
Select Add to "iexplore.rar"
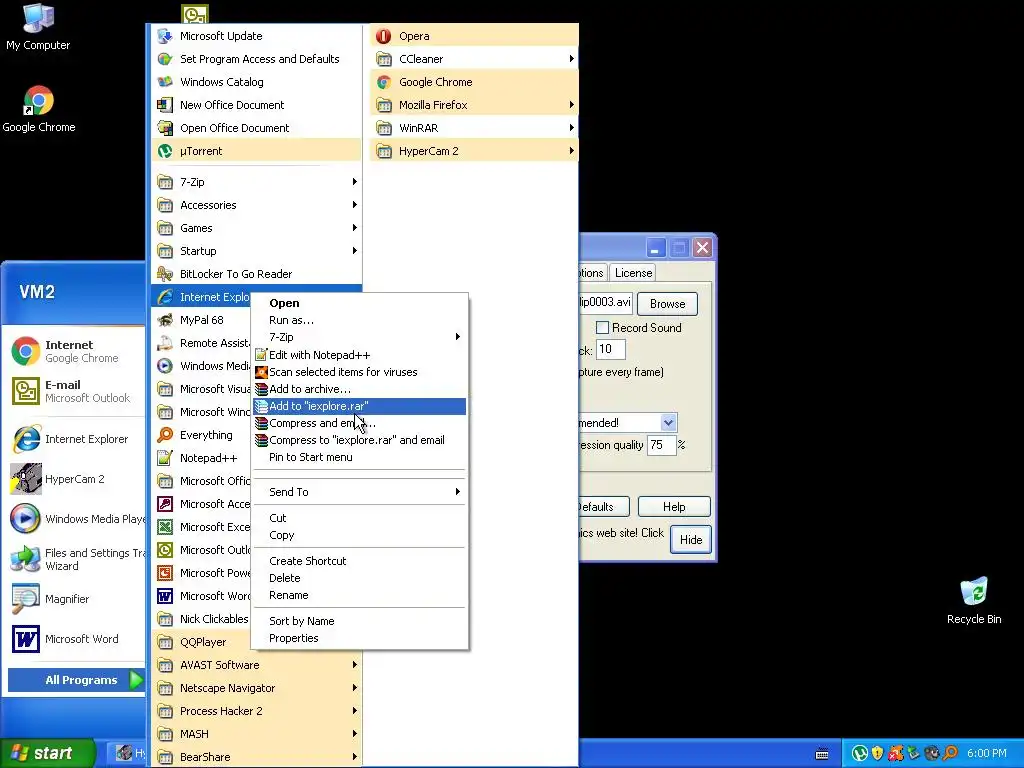point(359,406)
